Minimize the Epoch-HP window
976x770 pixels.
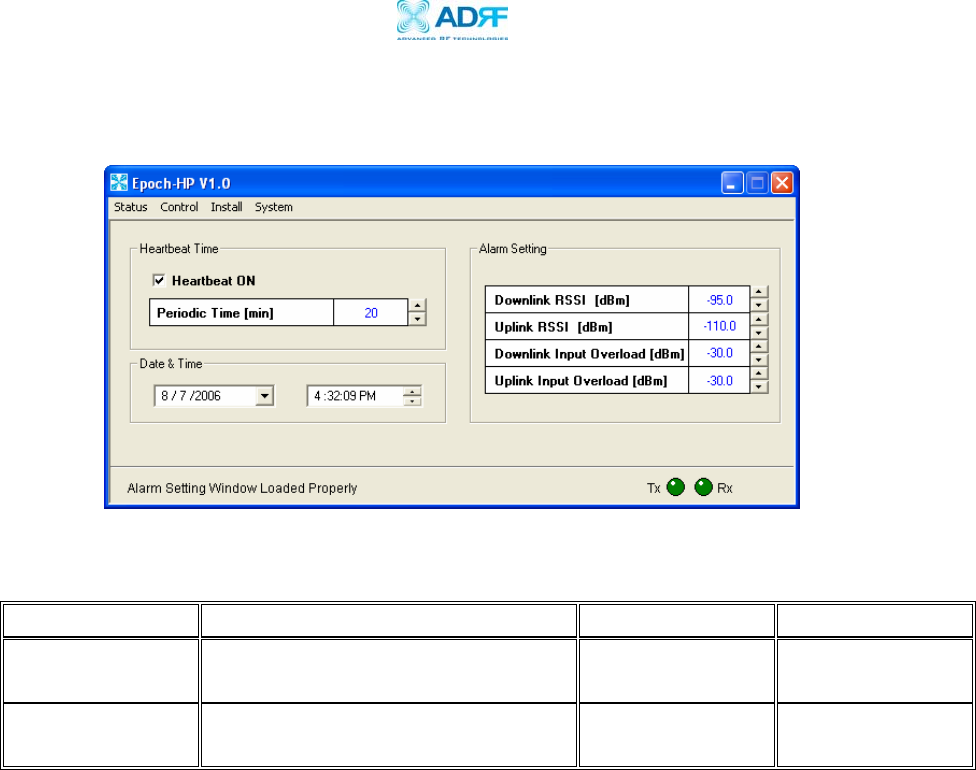(732, 183)
